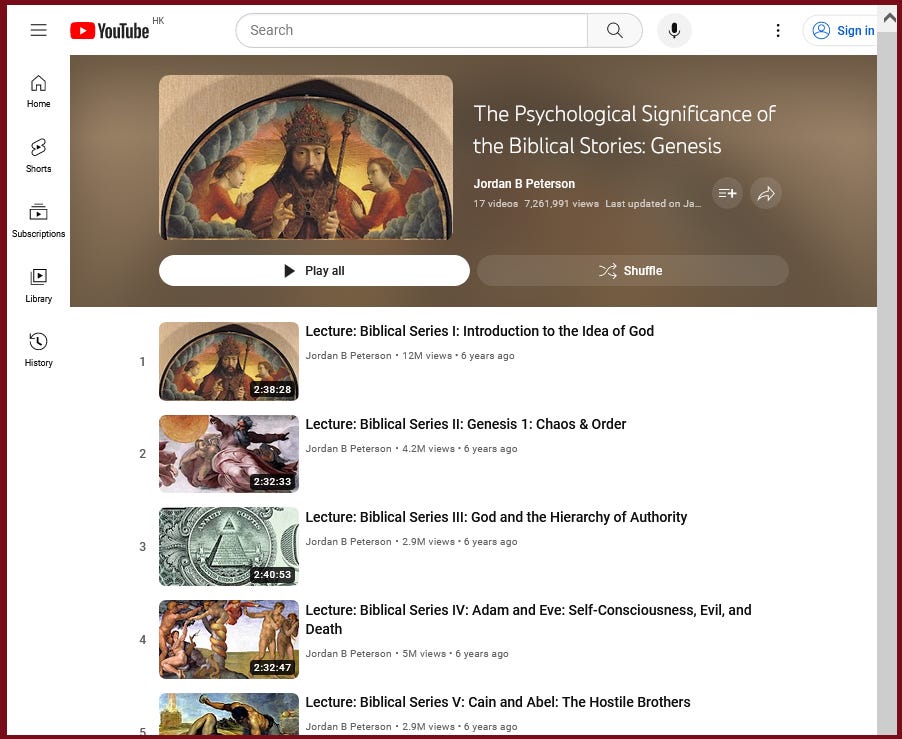902x739 pixels.
Task: Save playlist with add-to-library icon
Action: 727,193
